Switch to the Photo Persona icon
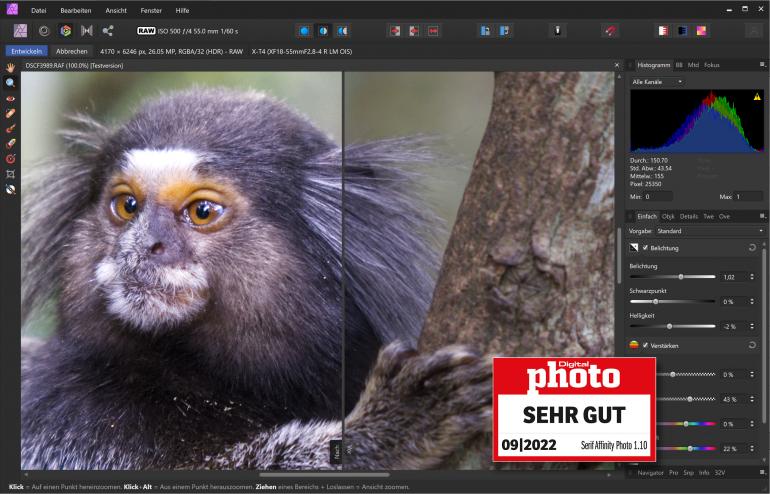 20,31
